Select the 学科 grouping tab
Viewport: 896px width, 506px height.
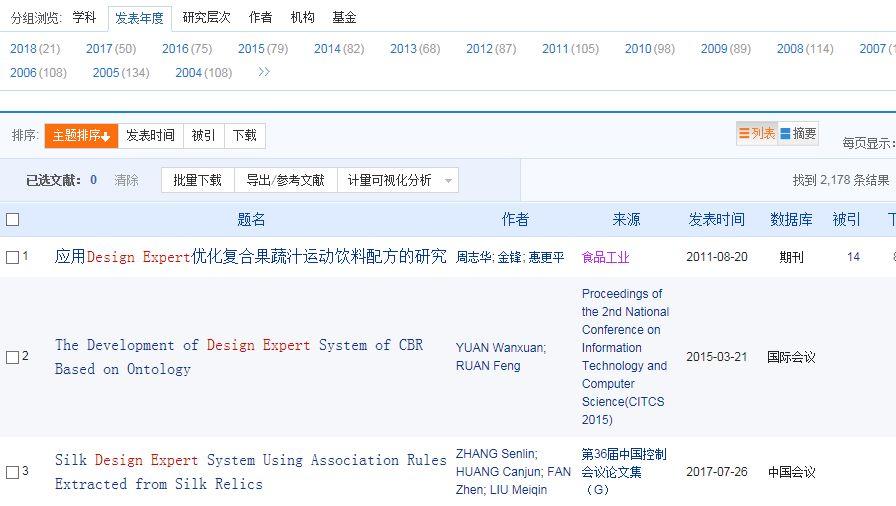tap(84, 17)
